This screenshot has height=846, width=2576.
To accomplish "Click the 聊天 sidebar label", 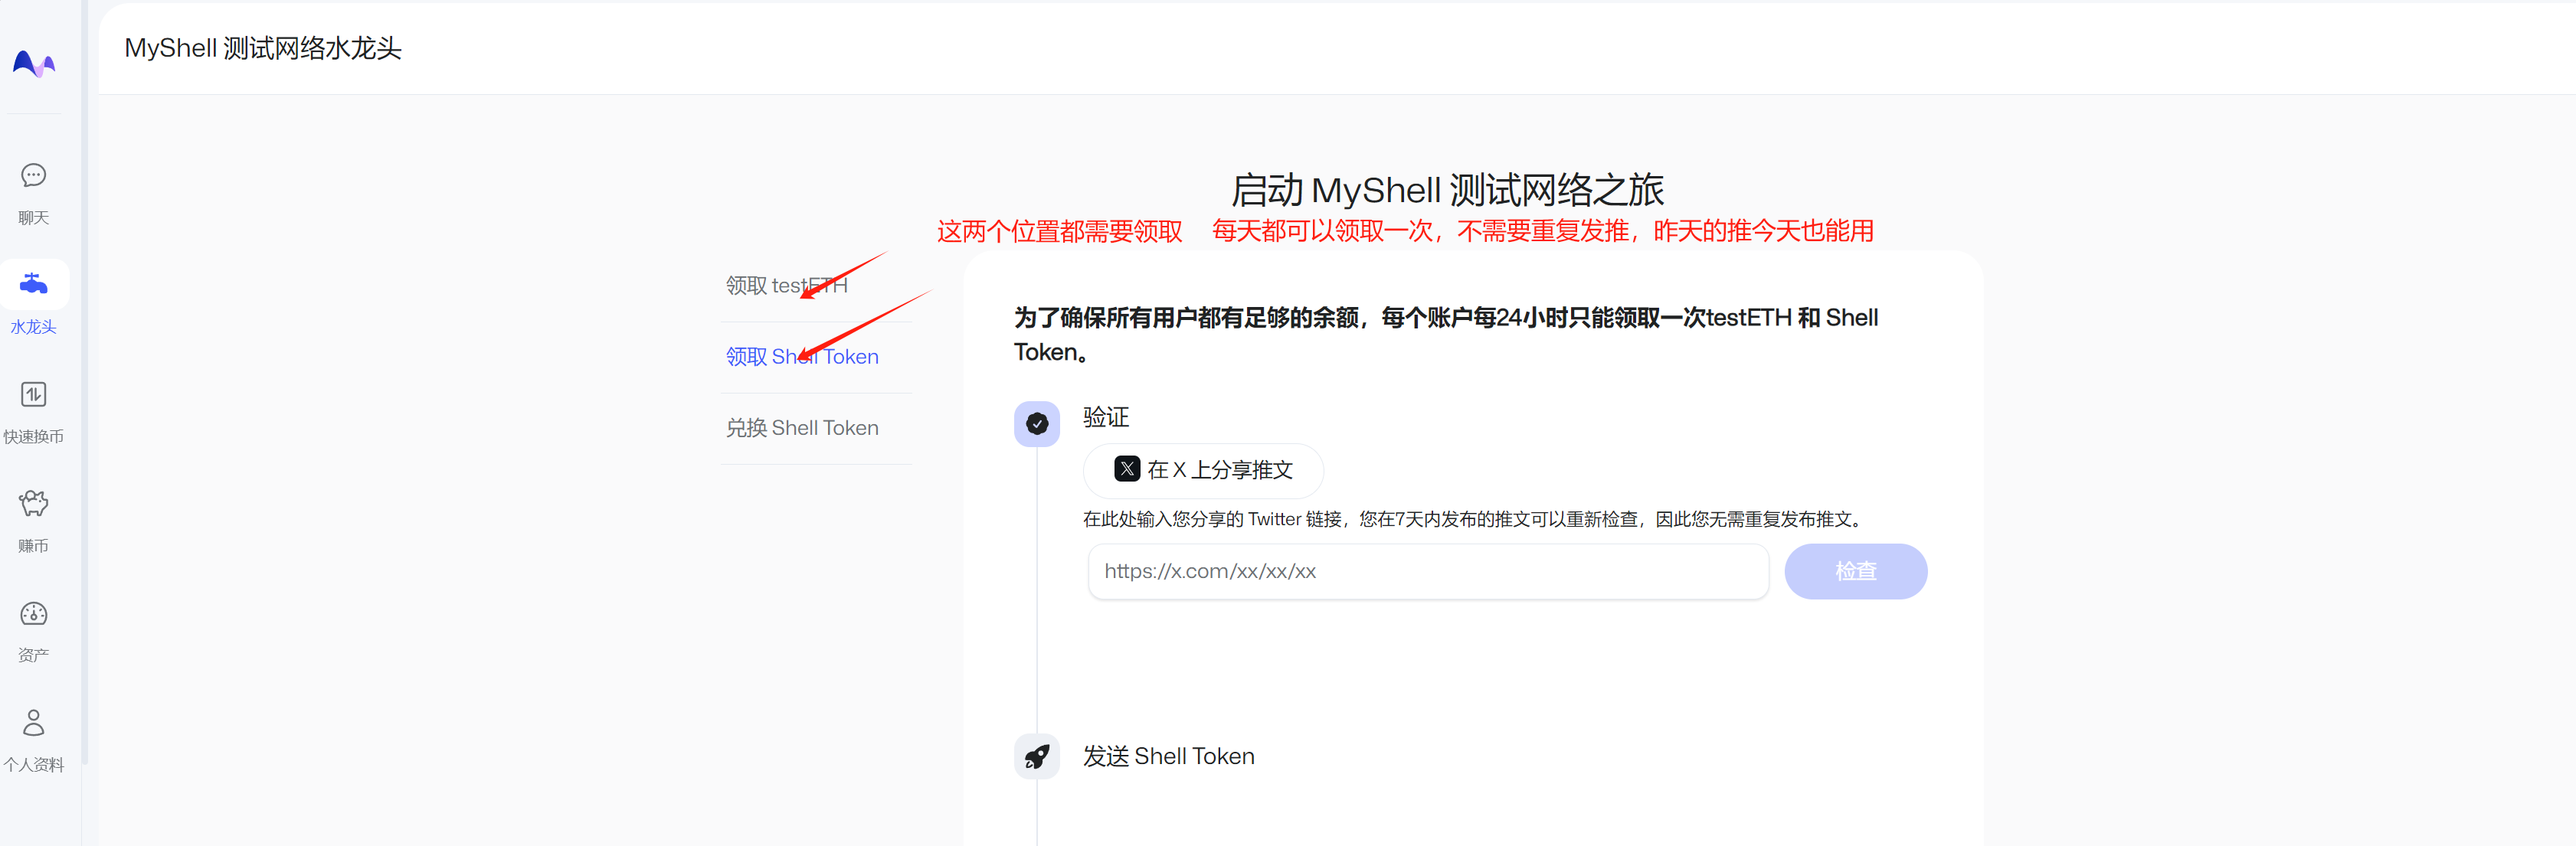I will coord(34,218).
